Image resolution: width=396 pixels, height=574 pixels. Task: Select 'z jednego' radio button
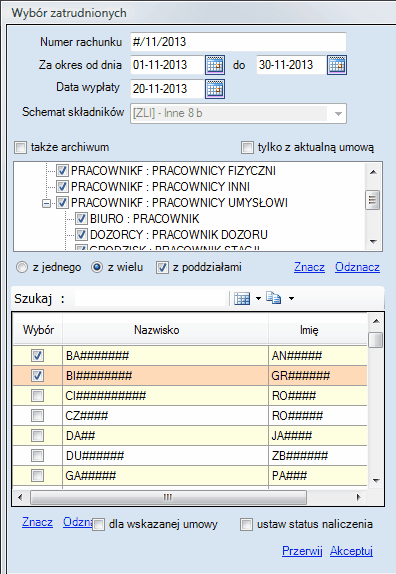coord(22,267)
